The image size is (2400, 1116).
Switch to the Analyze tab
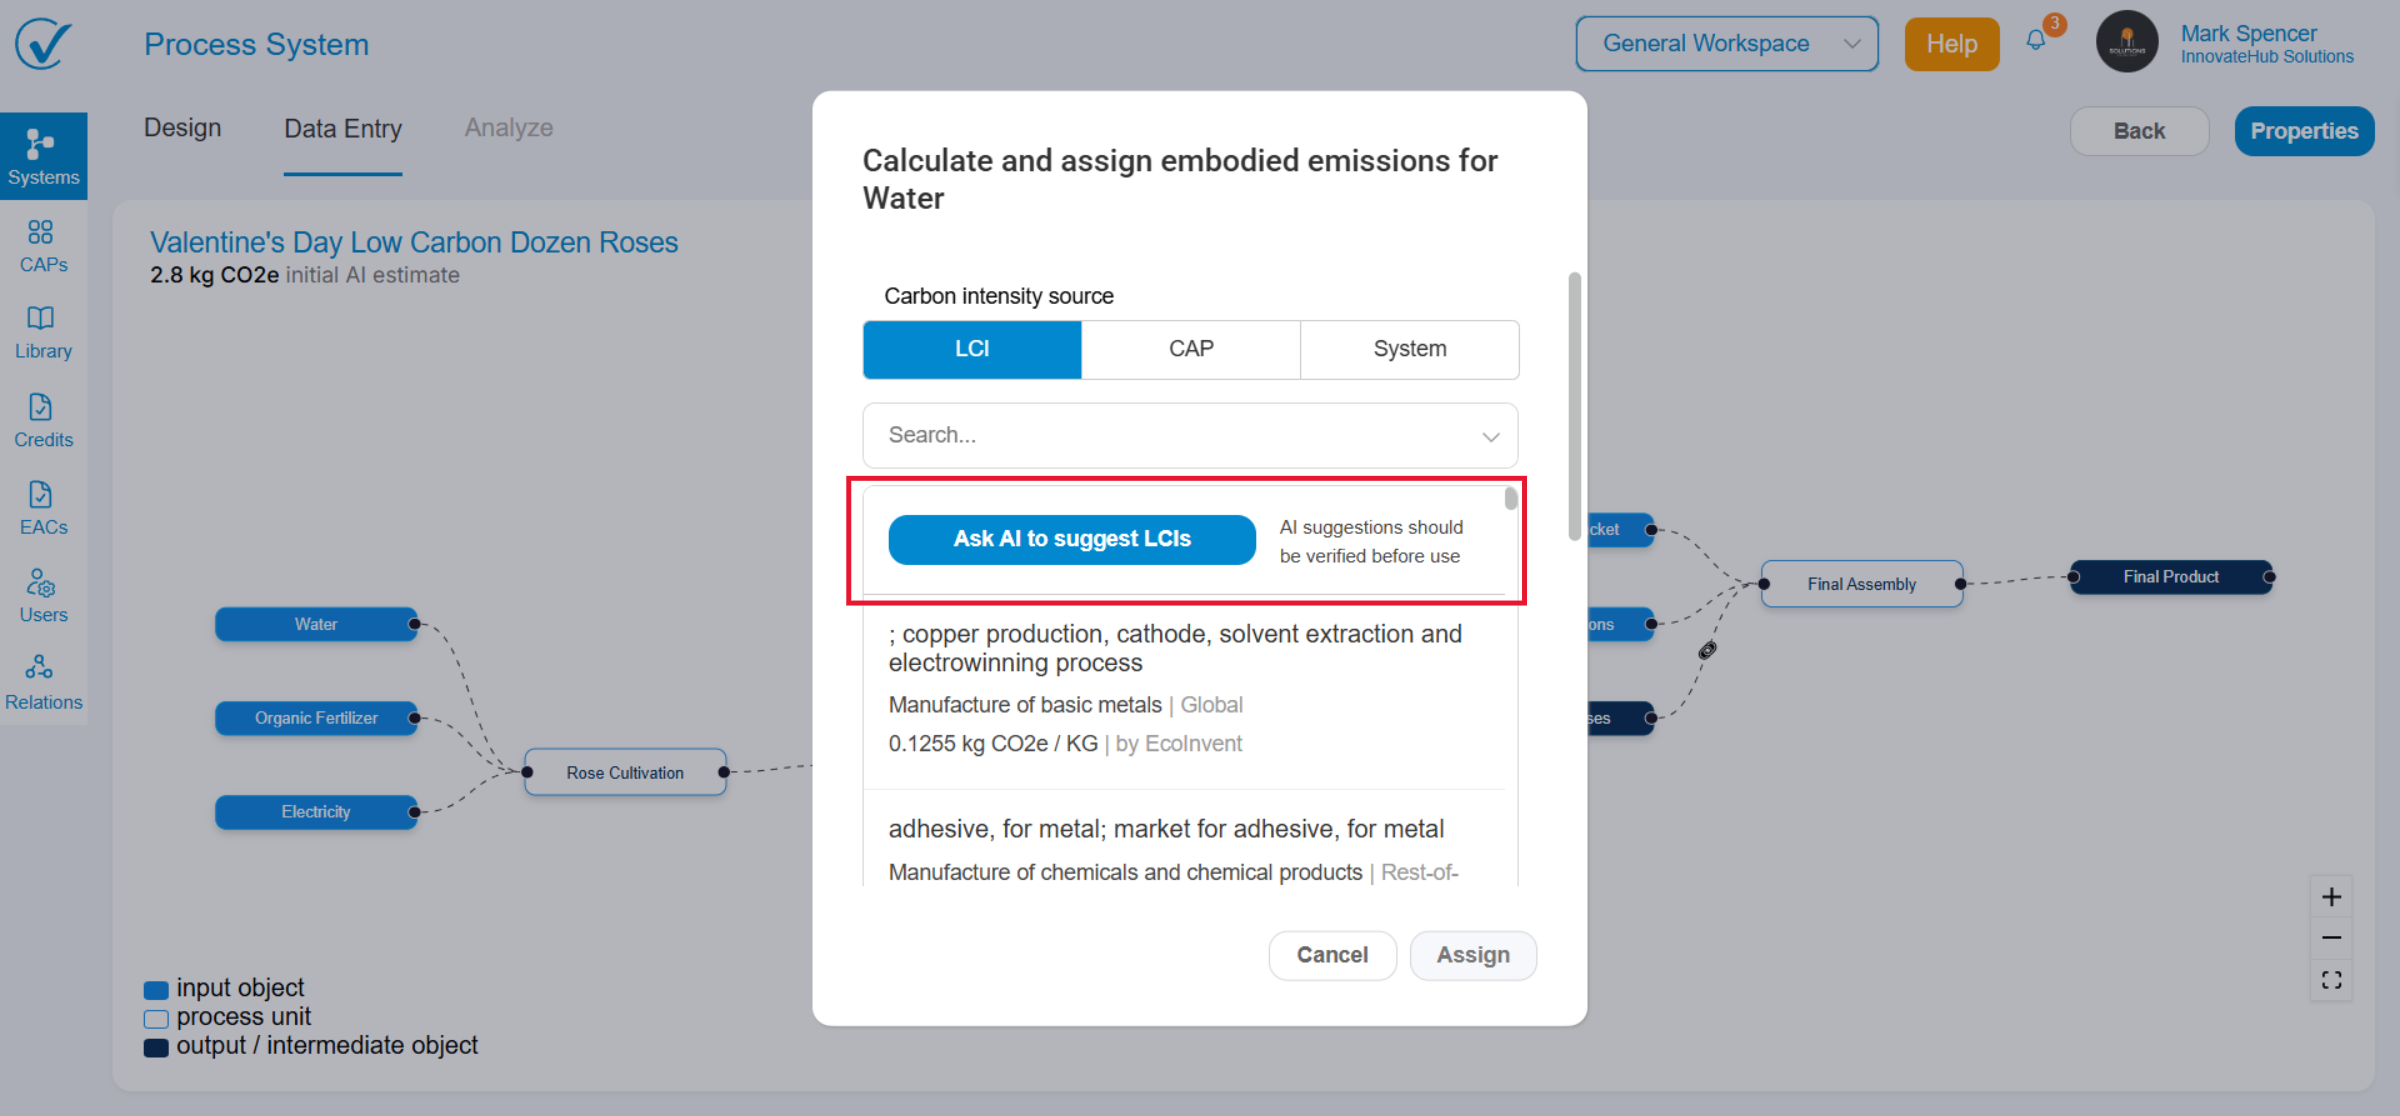pos(508,128)
